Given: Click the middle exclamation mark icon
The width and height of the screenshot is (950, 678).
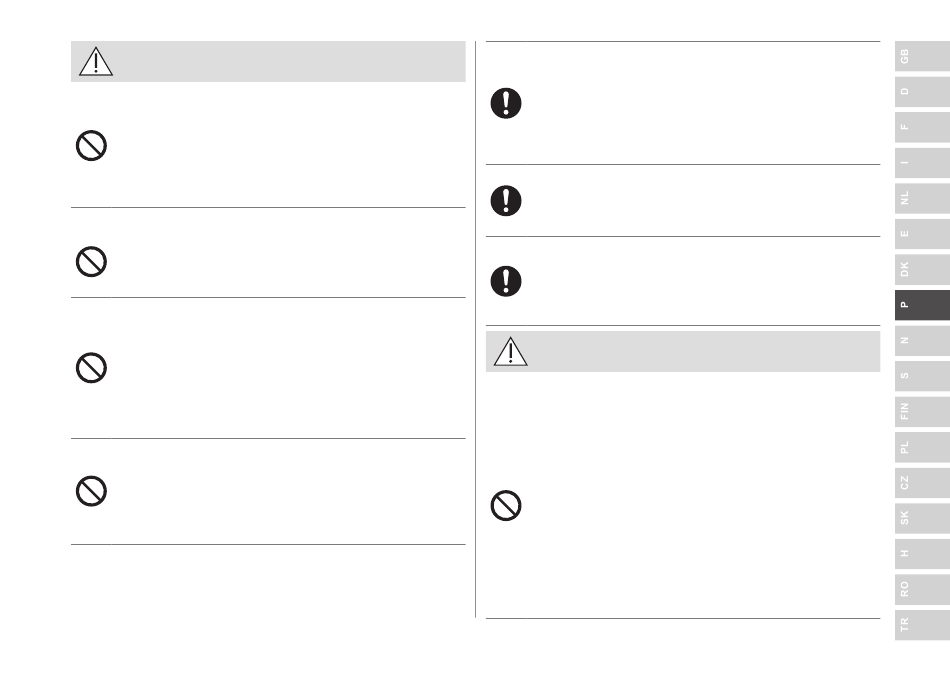Looking at the screenshot, I should point(506,201).
